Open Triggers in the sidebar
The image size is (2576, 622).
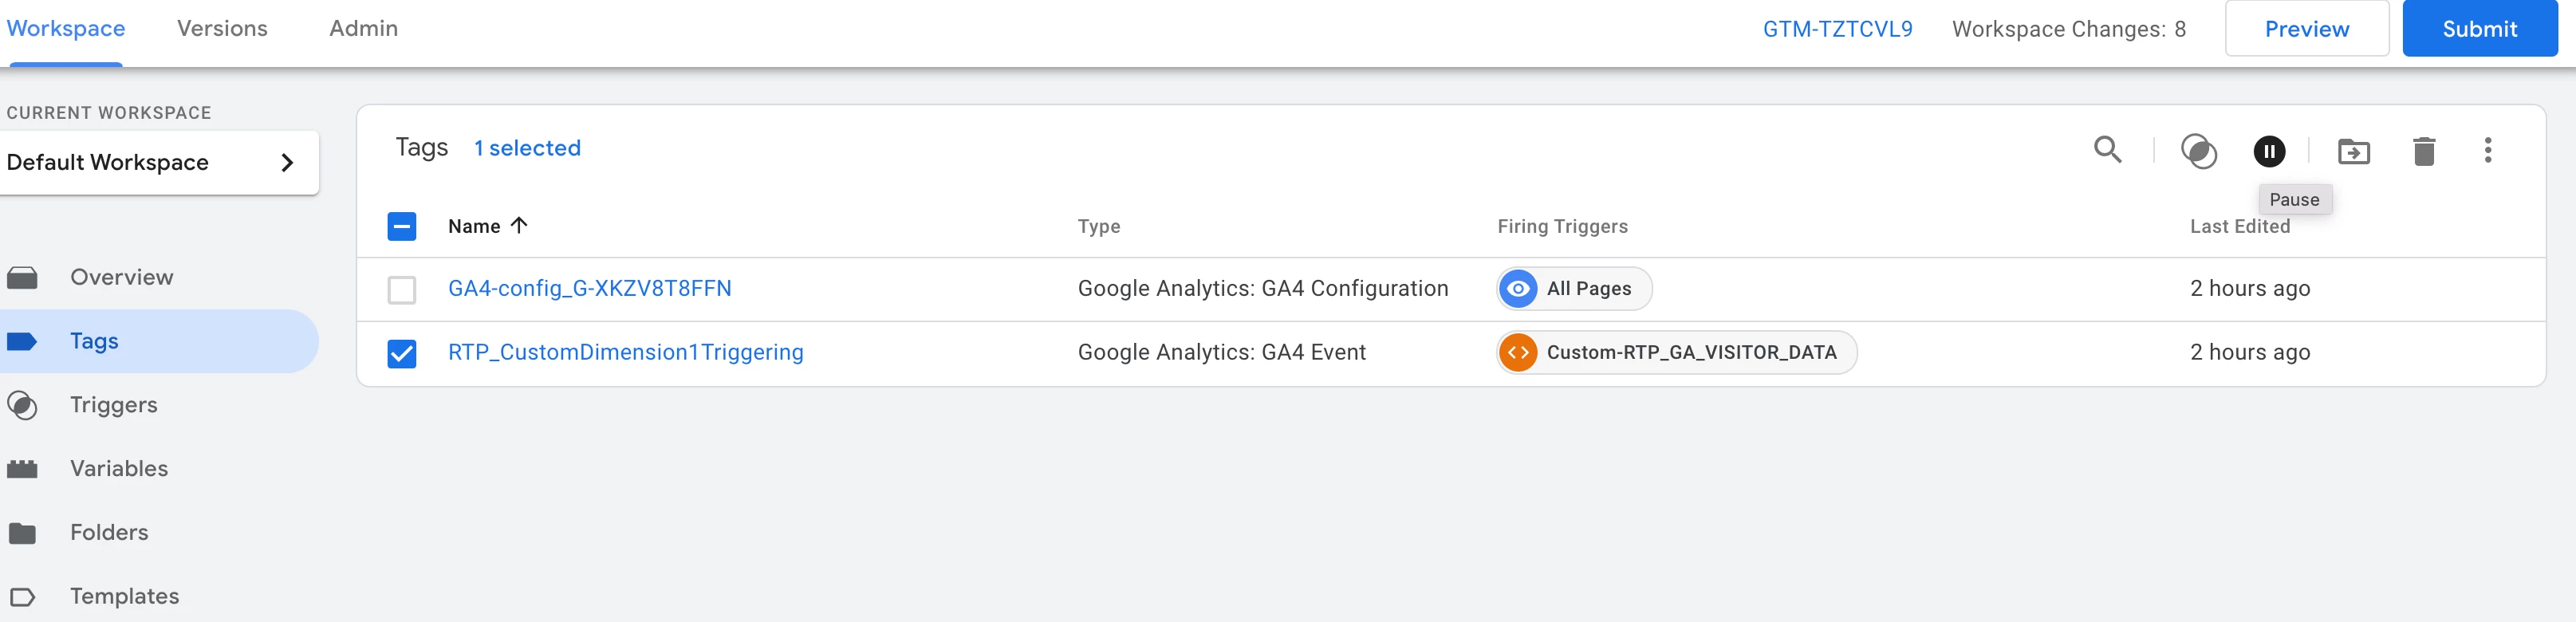(x=113, y=405)
